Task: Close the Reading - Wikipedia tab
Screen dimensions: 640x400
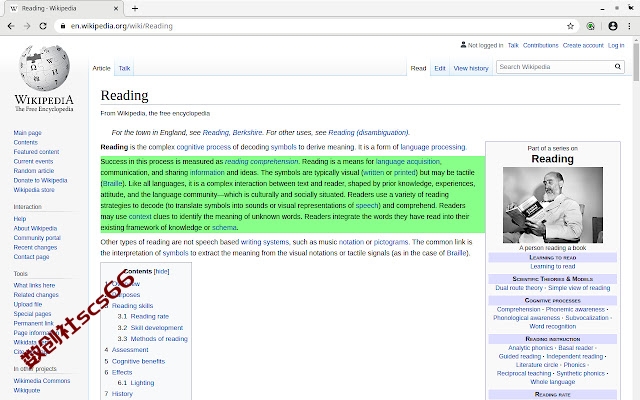Action: click(x=116, y=8)
